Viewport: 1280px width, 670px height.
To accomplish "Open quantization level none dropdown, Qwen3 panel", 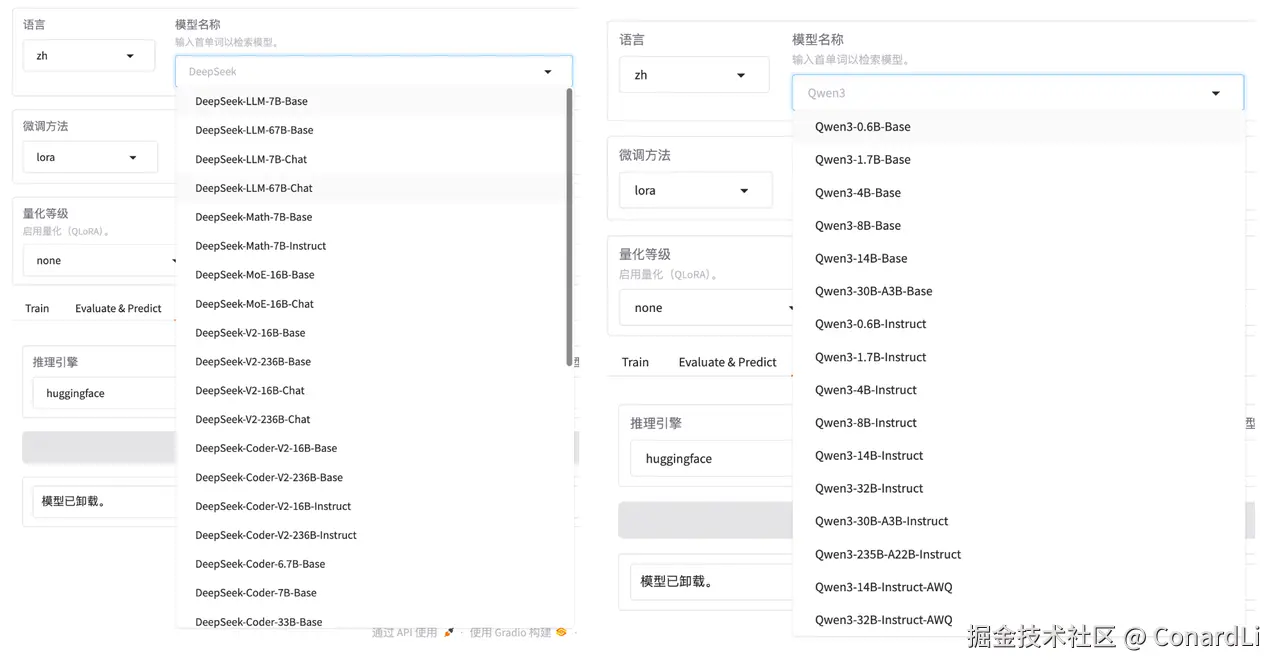I will click(706, 308).
